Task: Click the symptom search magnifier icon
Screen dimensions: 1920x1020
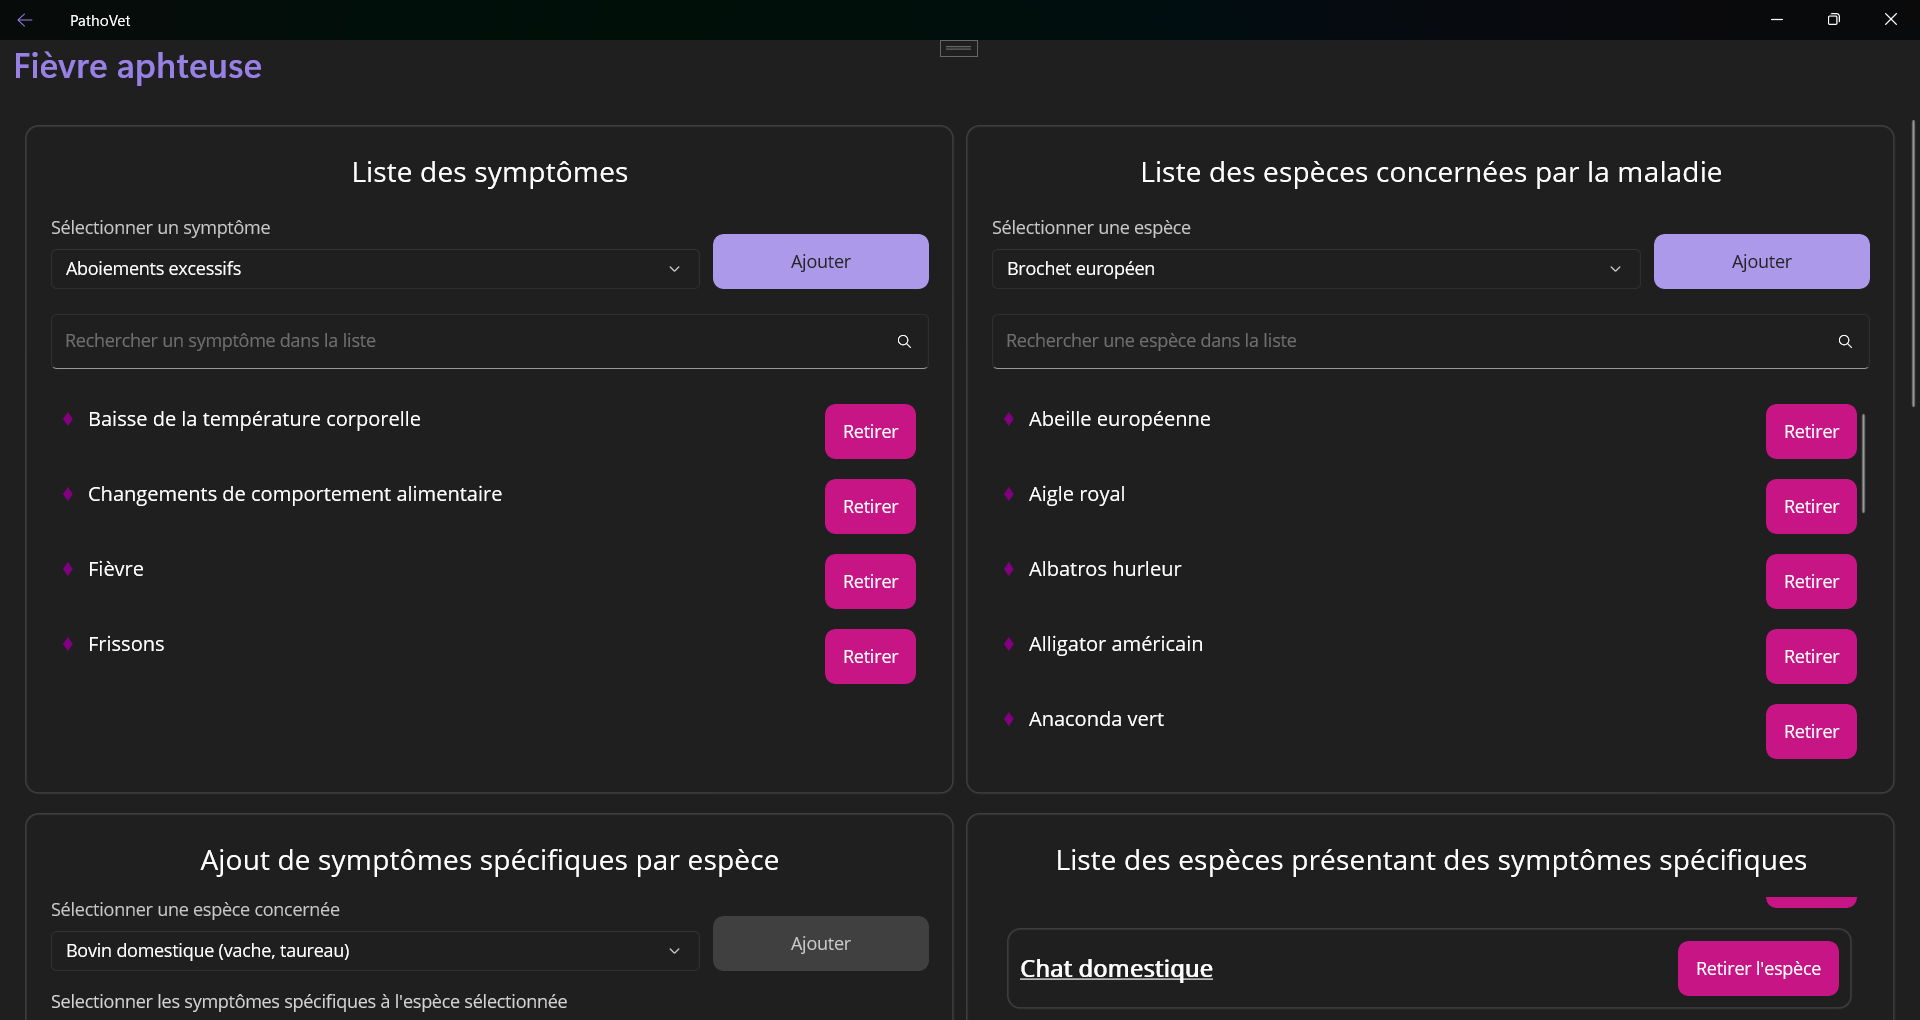Action: [x=904, y=342]
